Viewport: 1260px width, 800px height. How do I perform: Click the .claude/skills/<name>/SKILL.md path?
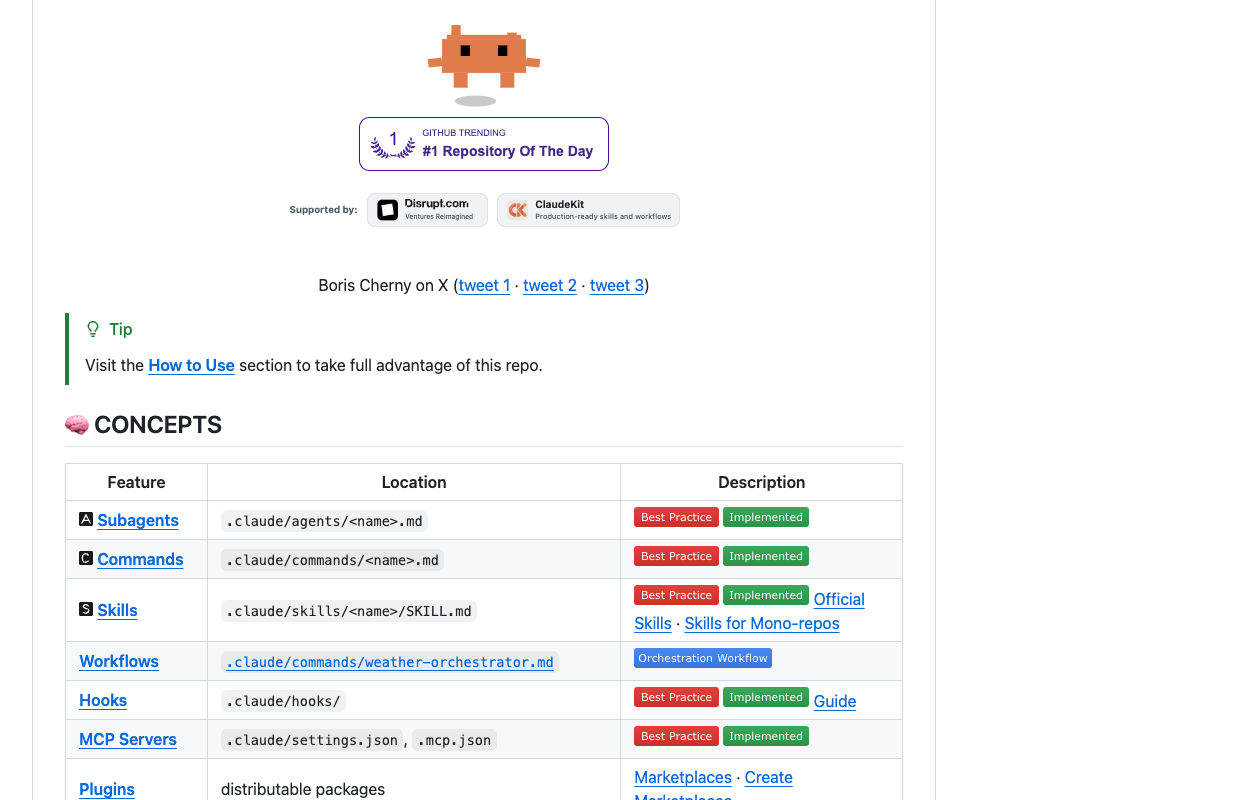349,611
